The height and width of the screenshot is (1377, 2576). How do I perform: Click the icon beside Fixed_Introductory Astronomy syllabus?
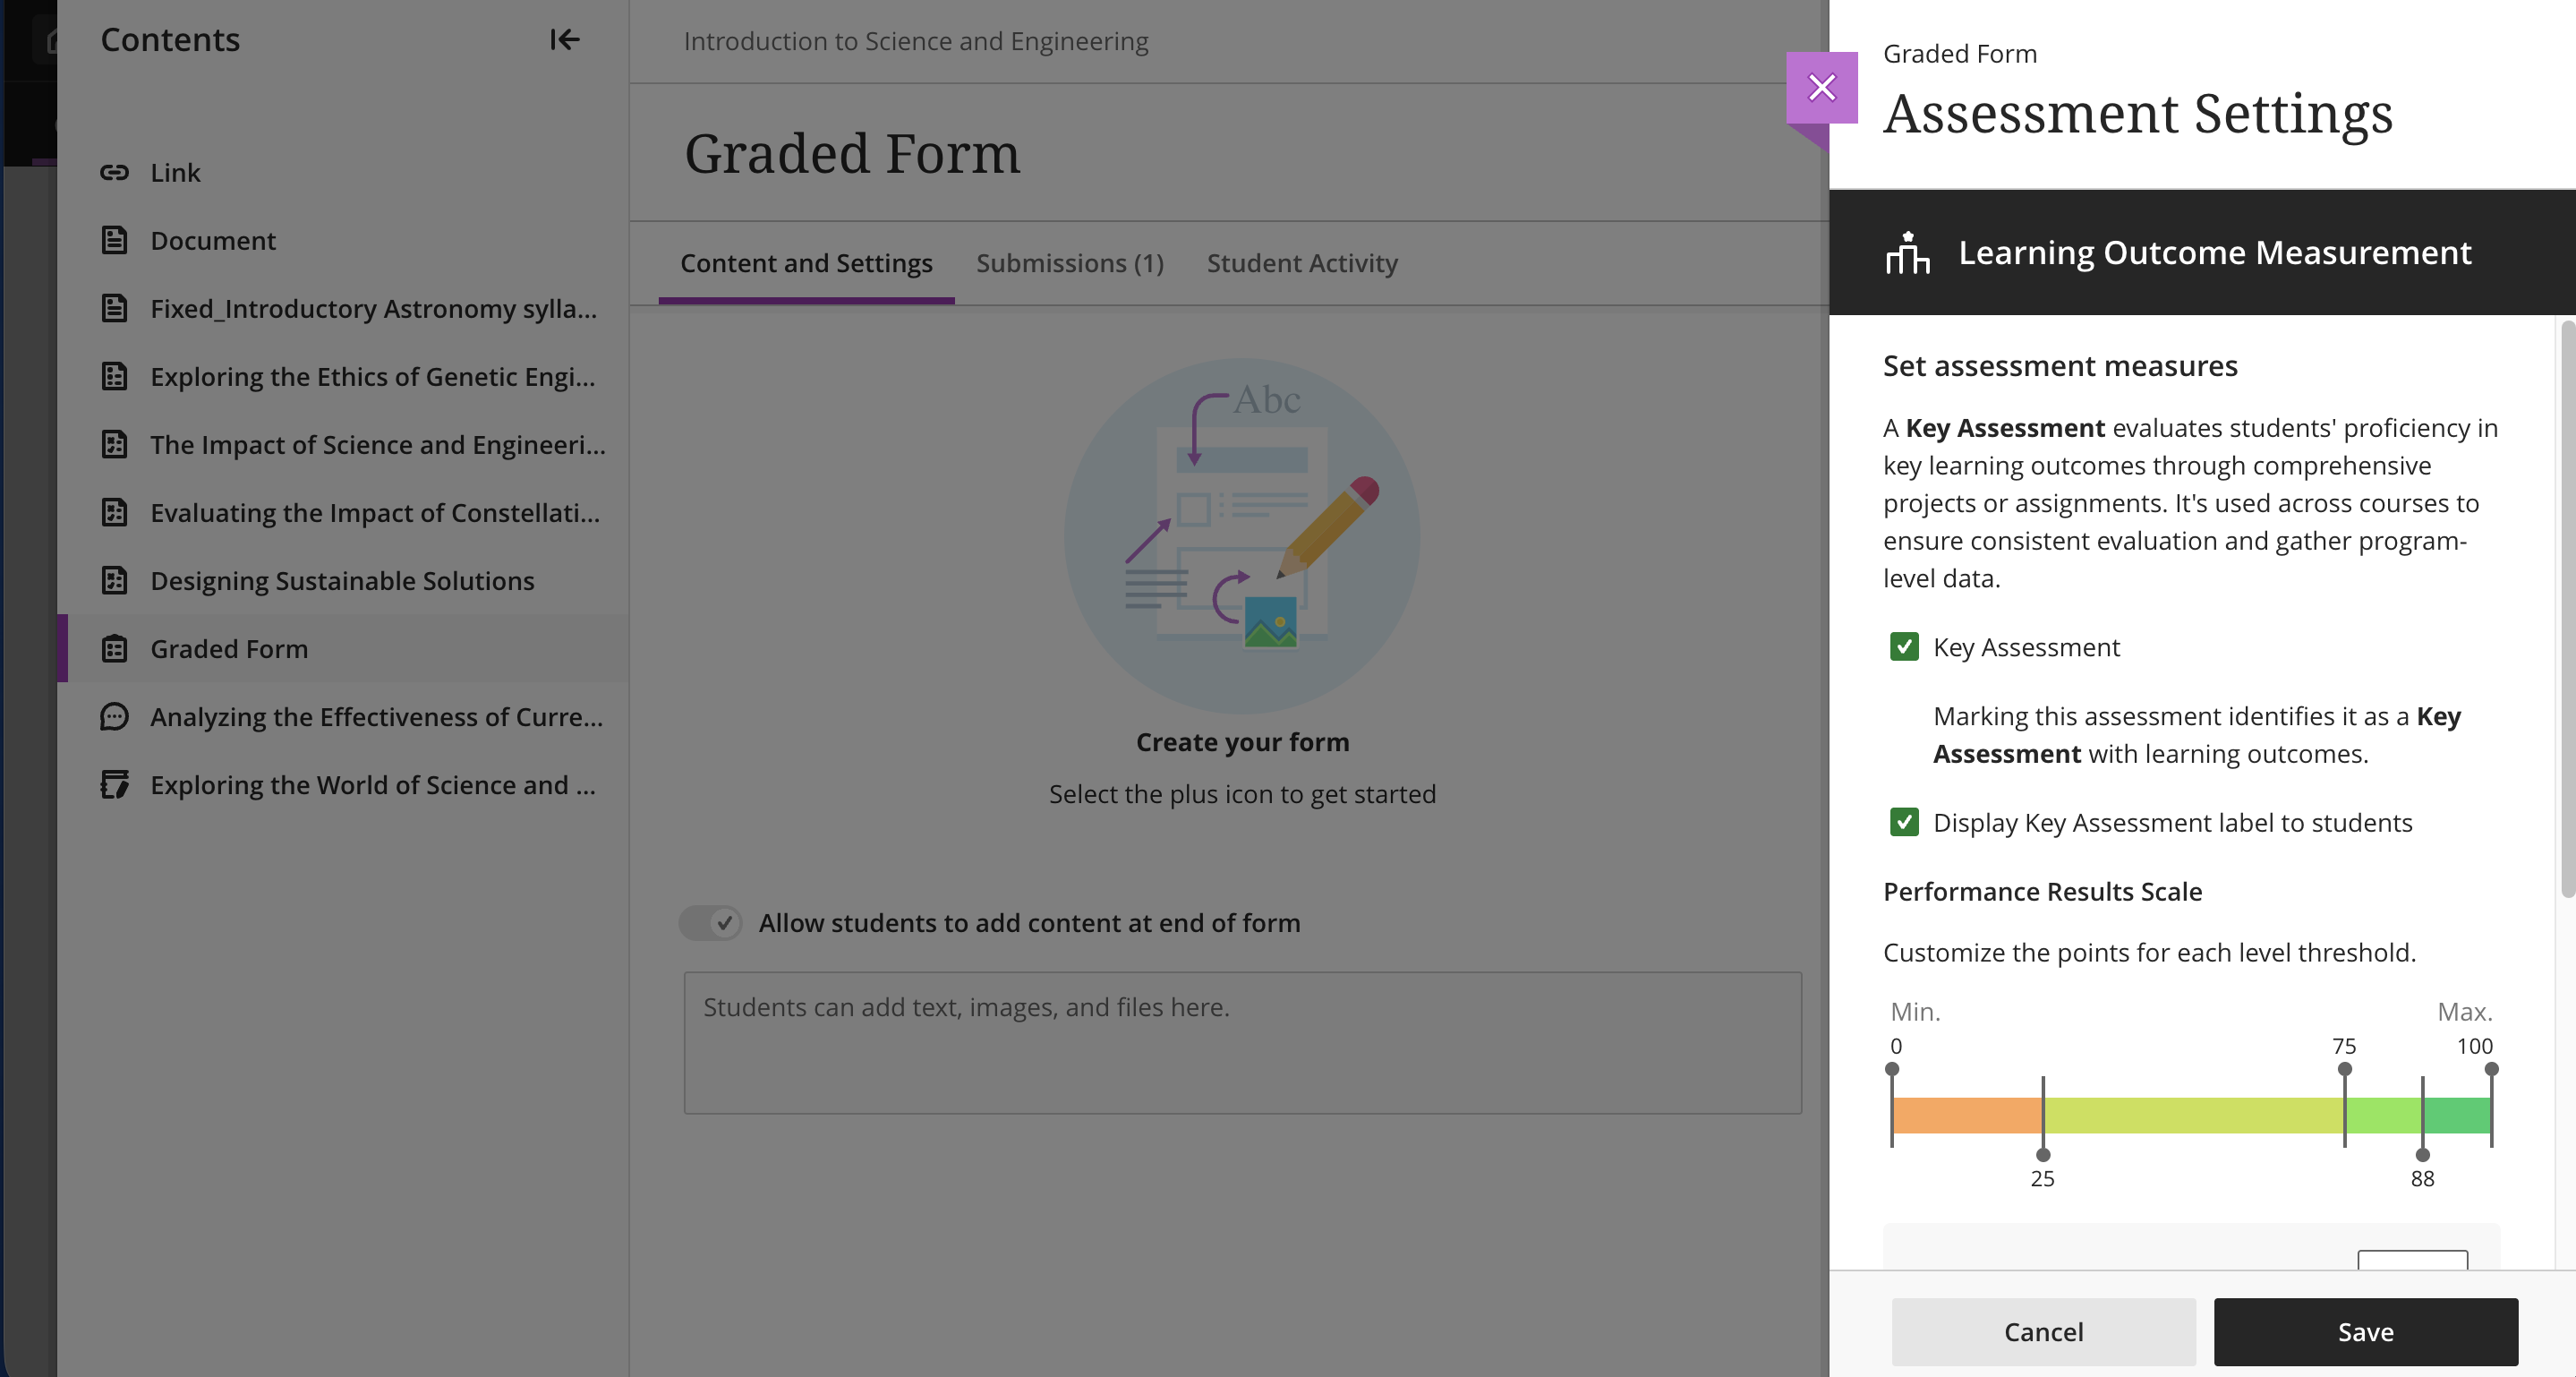[115, 308]
